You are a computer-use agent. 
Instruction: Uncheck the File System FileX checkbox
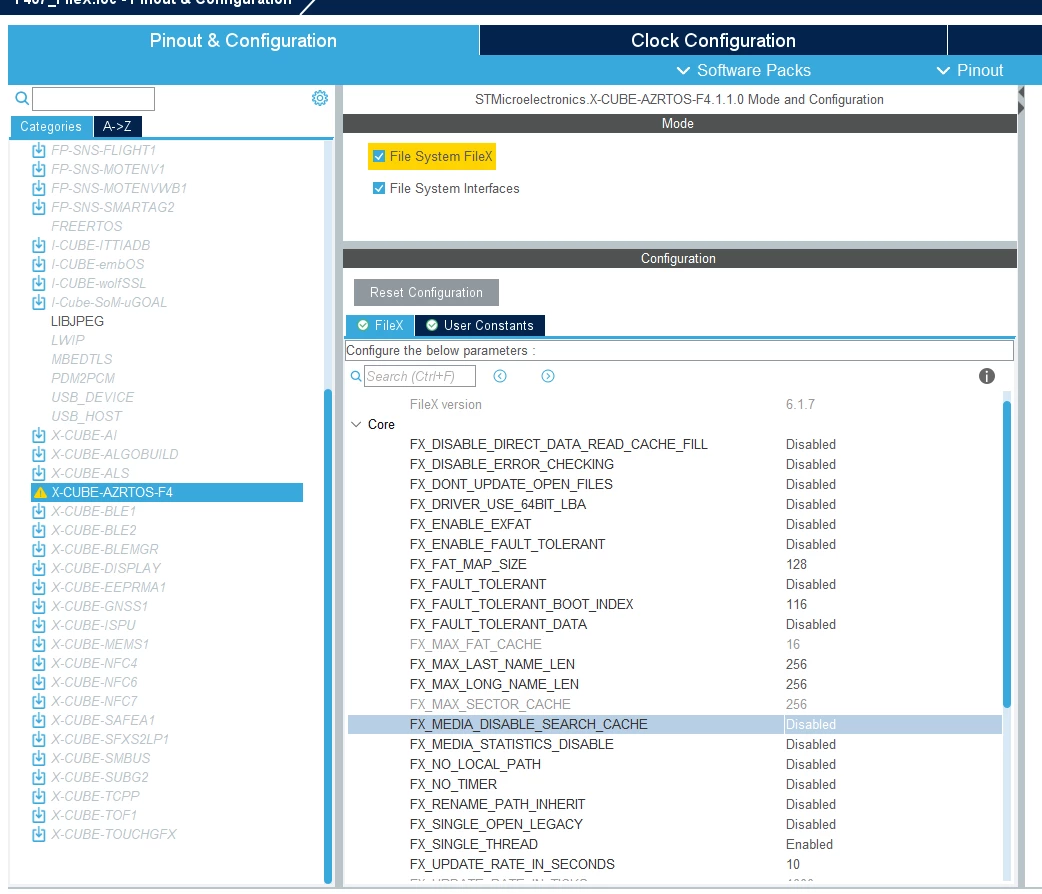coord(379,156)
